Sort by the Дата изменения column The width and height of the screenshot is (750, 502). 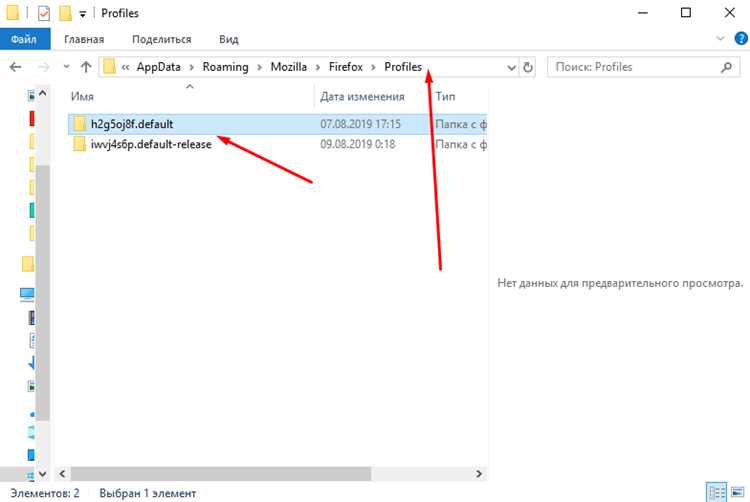click(362, 97)
